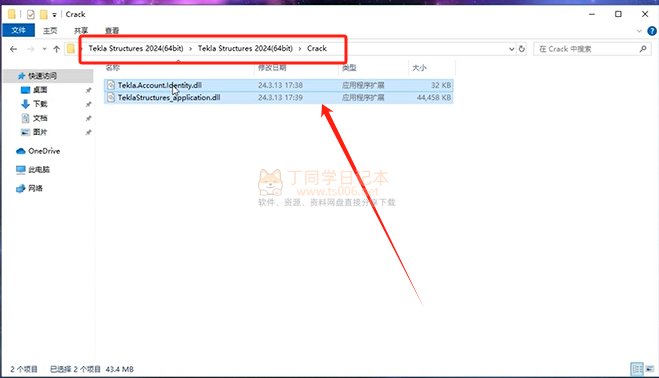Click title bar properties checkmark icon
The width and height of the screenshot is (659, 378).
click(30, 15)
